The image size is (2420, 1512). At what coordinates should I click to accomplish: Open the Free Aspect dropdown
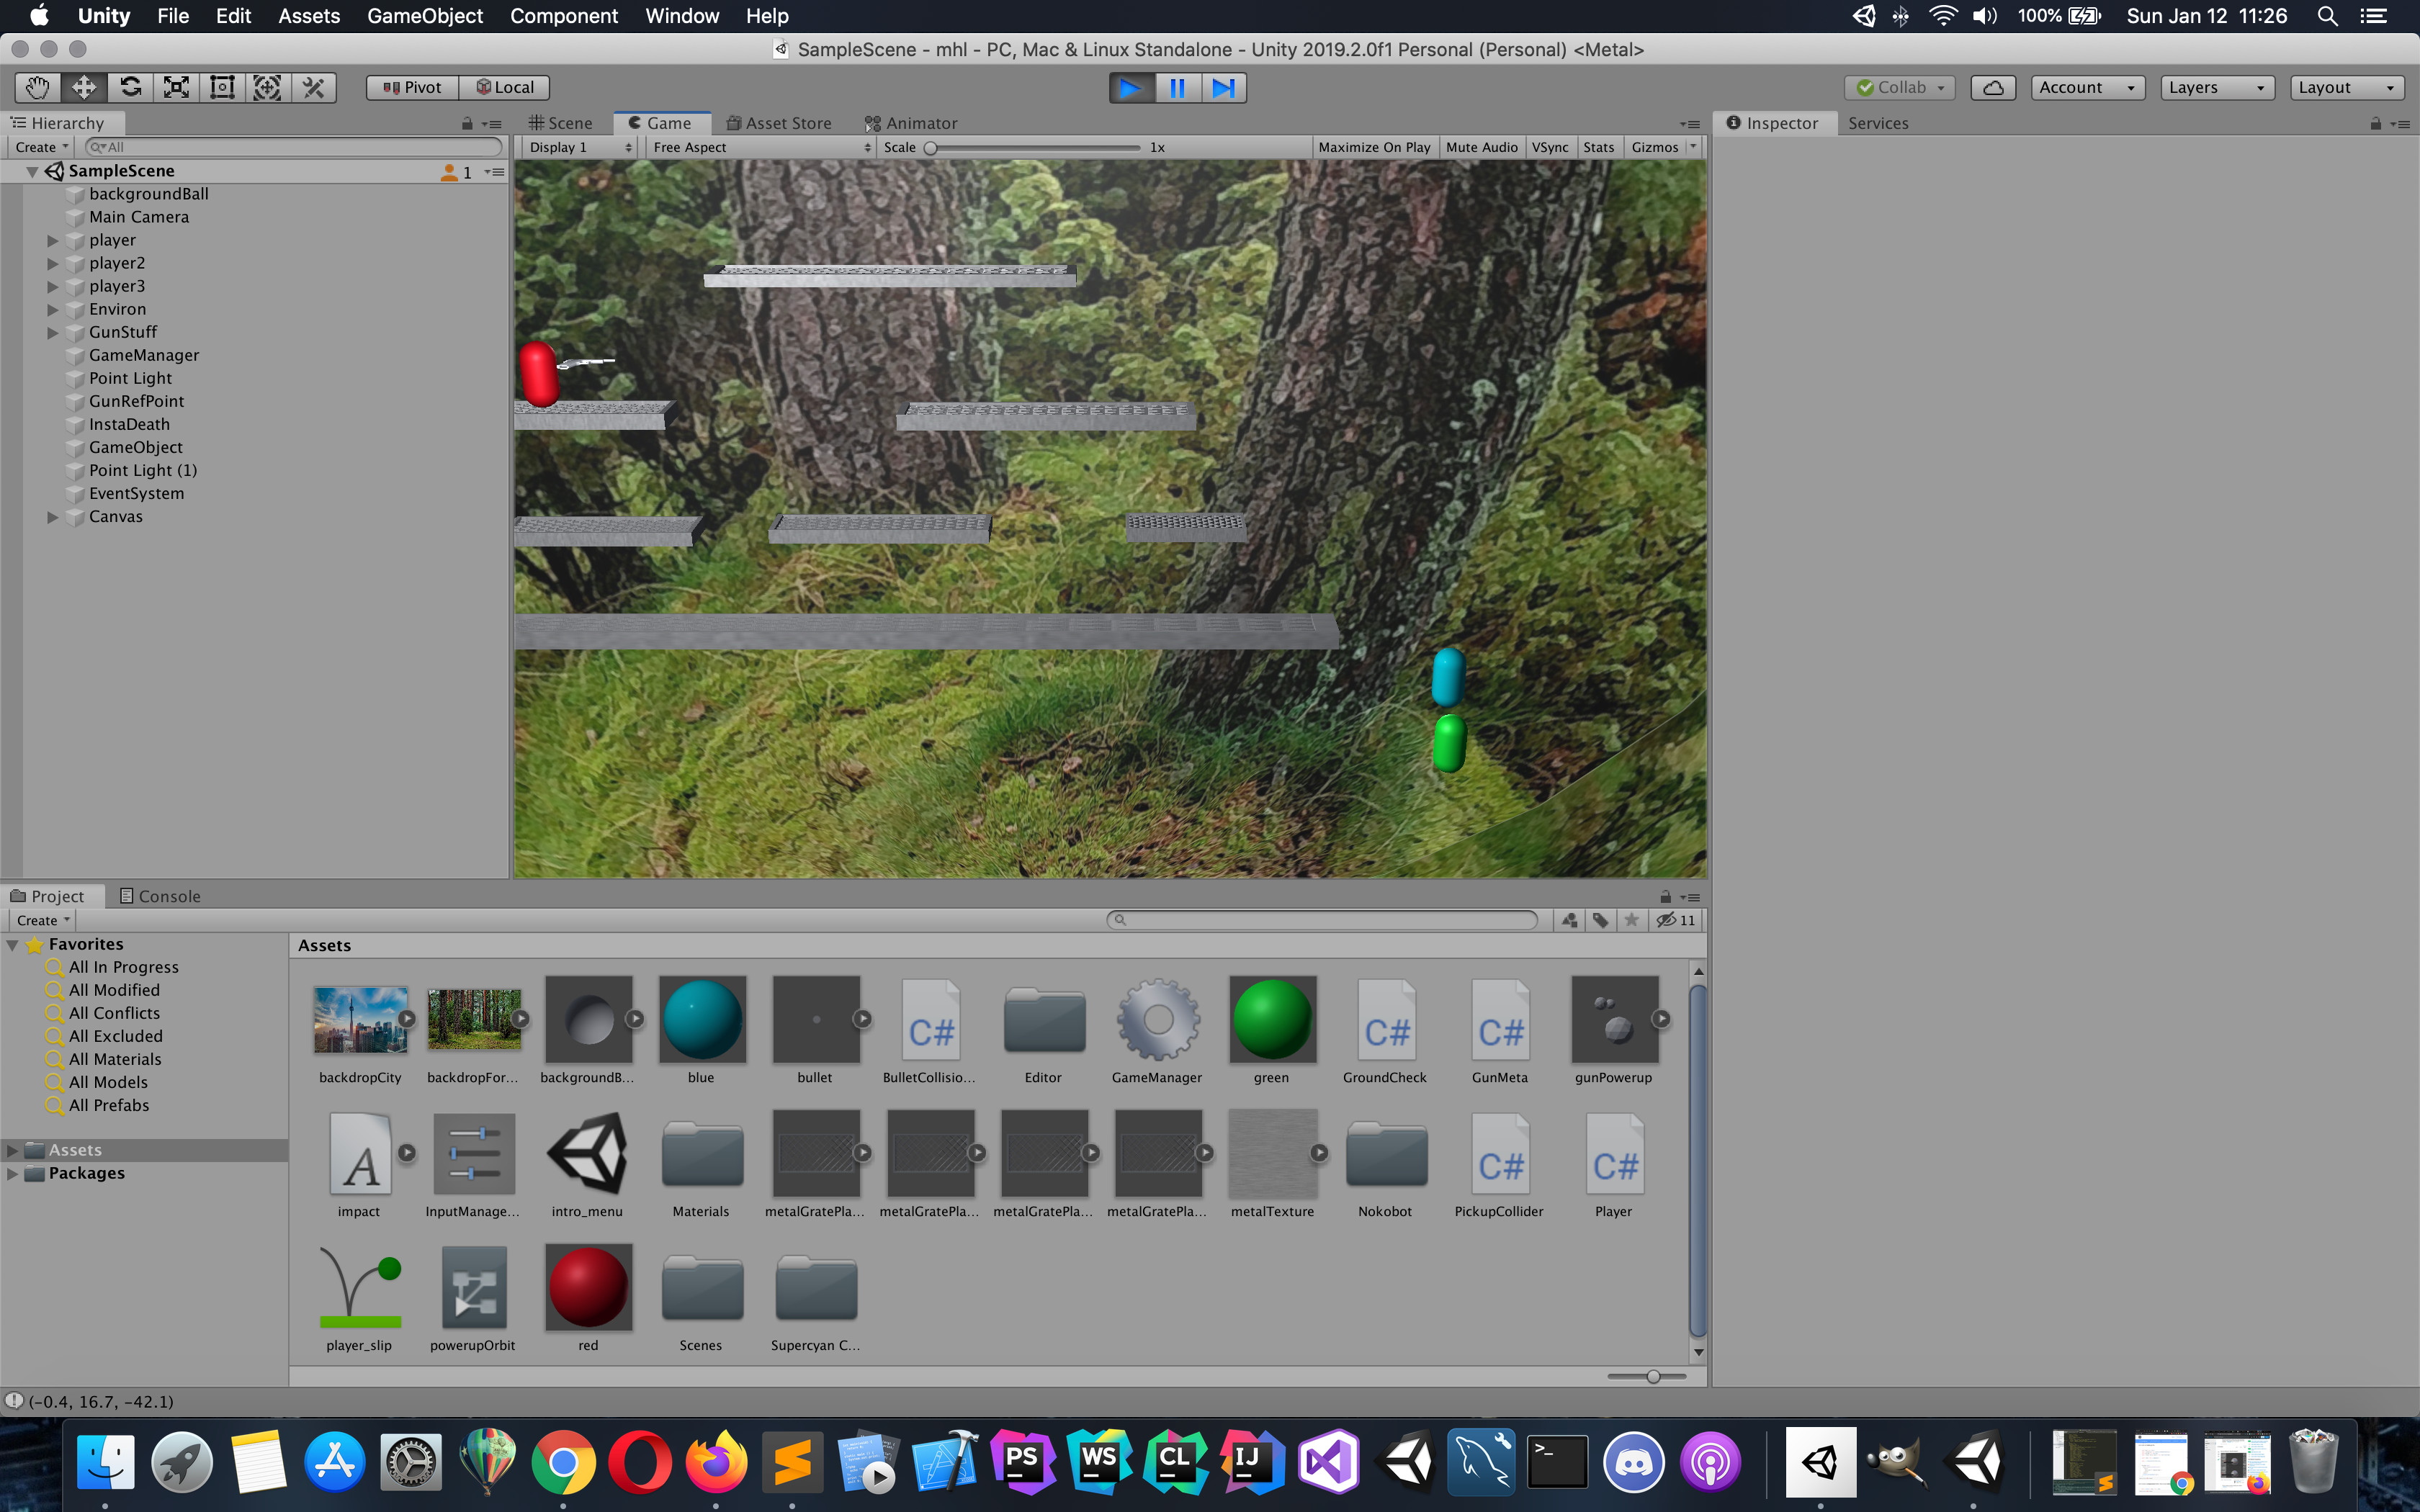pyautogui.click(x=761, y=147)
